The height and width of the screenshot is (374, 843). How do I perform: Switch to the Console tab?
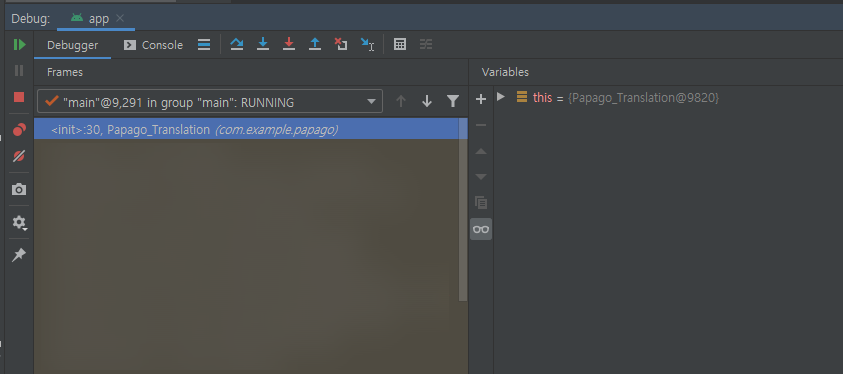(154, 45)
